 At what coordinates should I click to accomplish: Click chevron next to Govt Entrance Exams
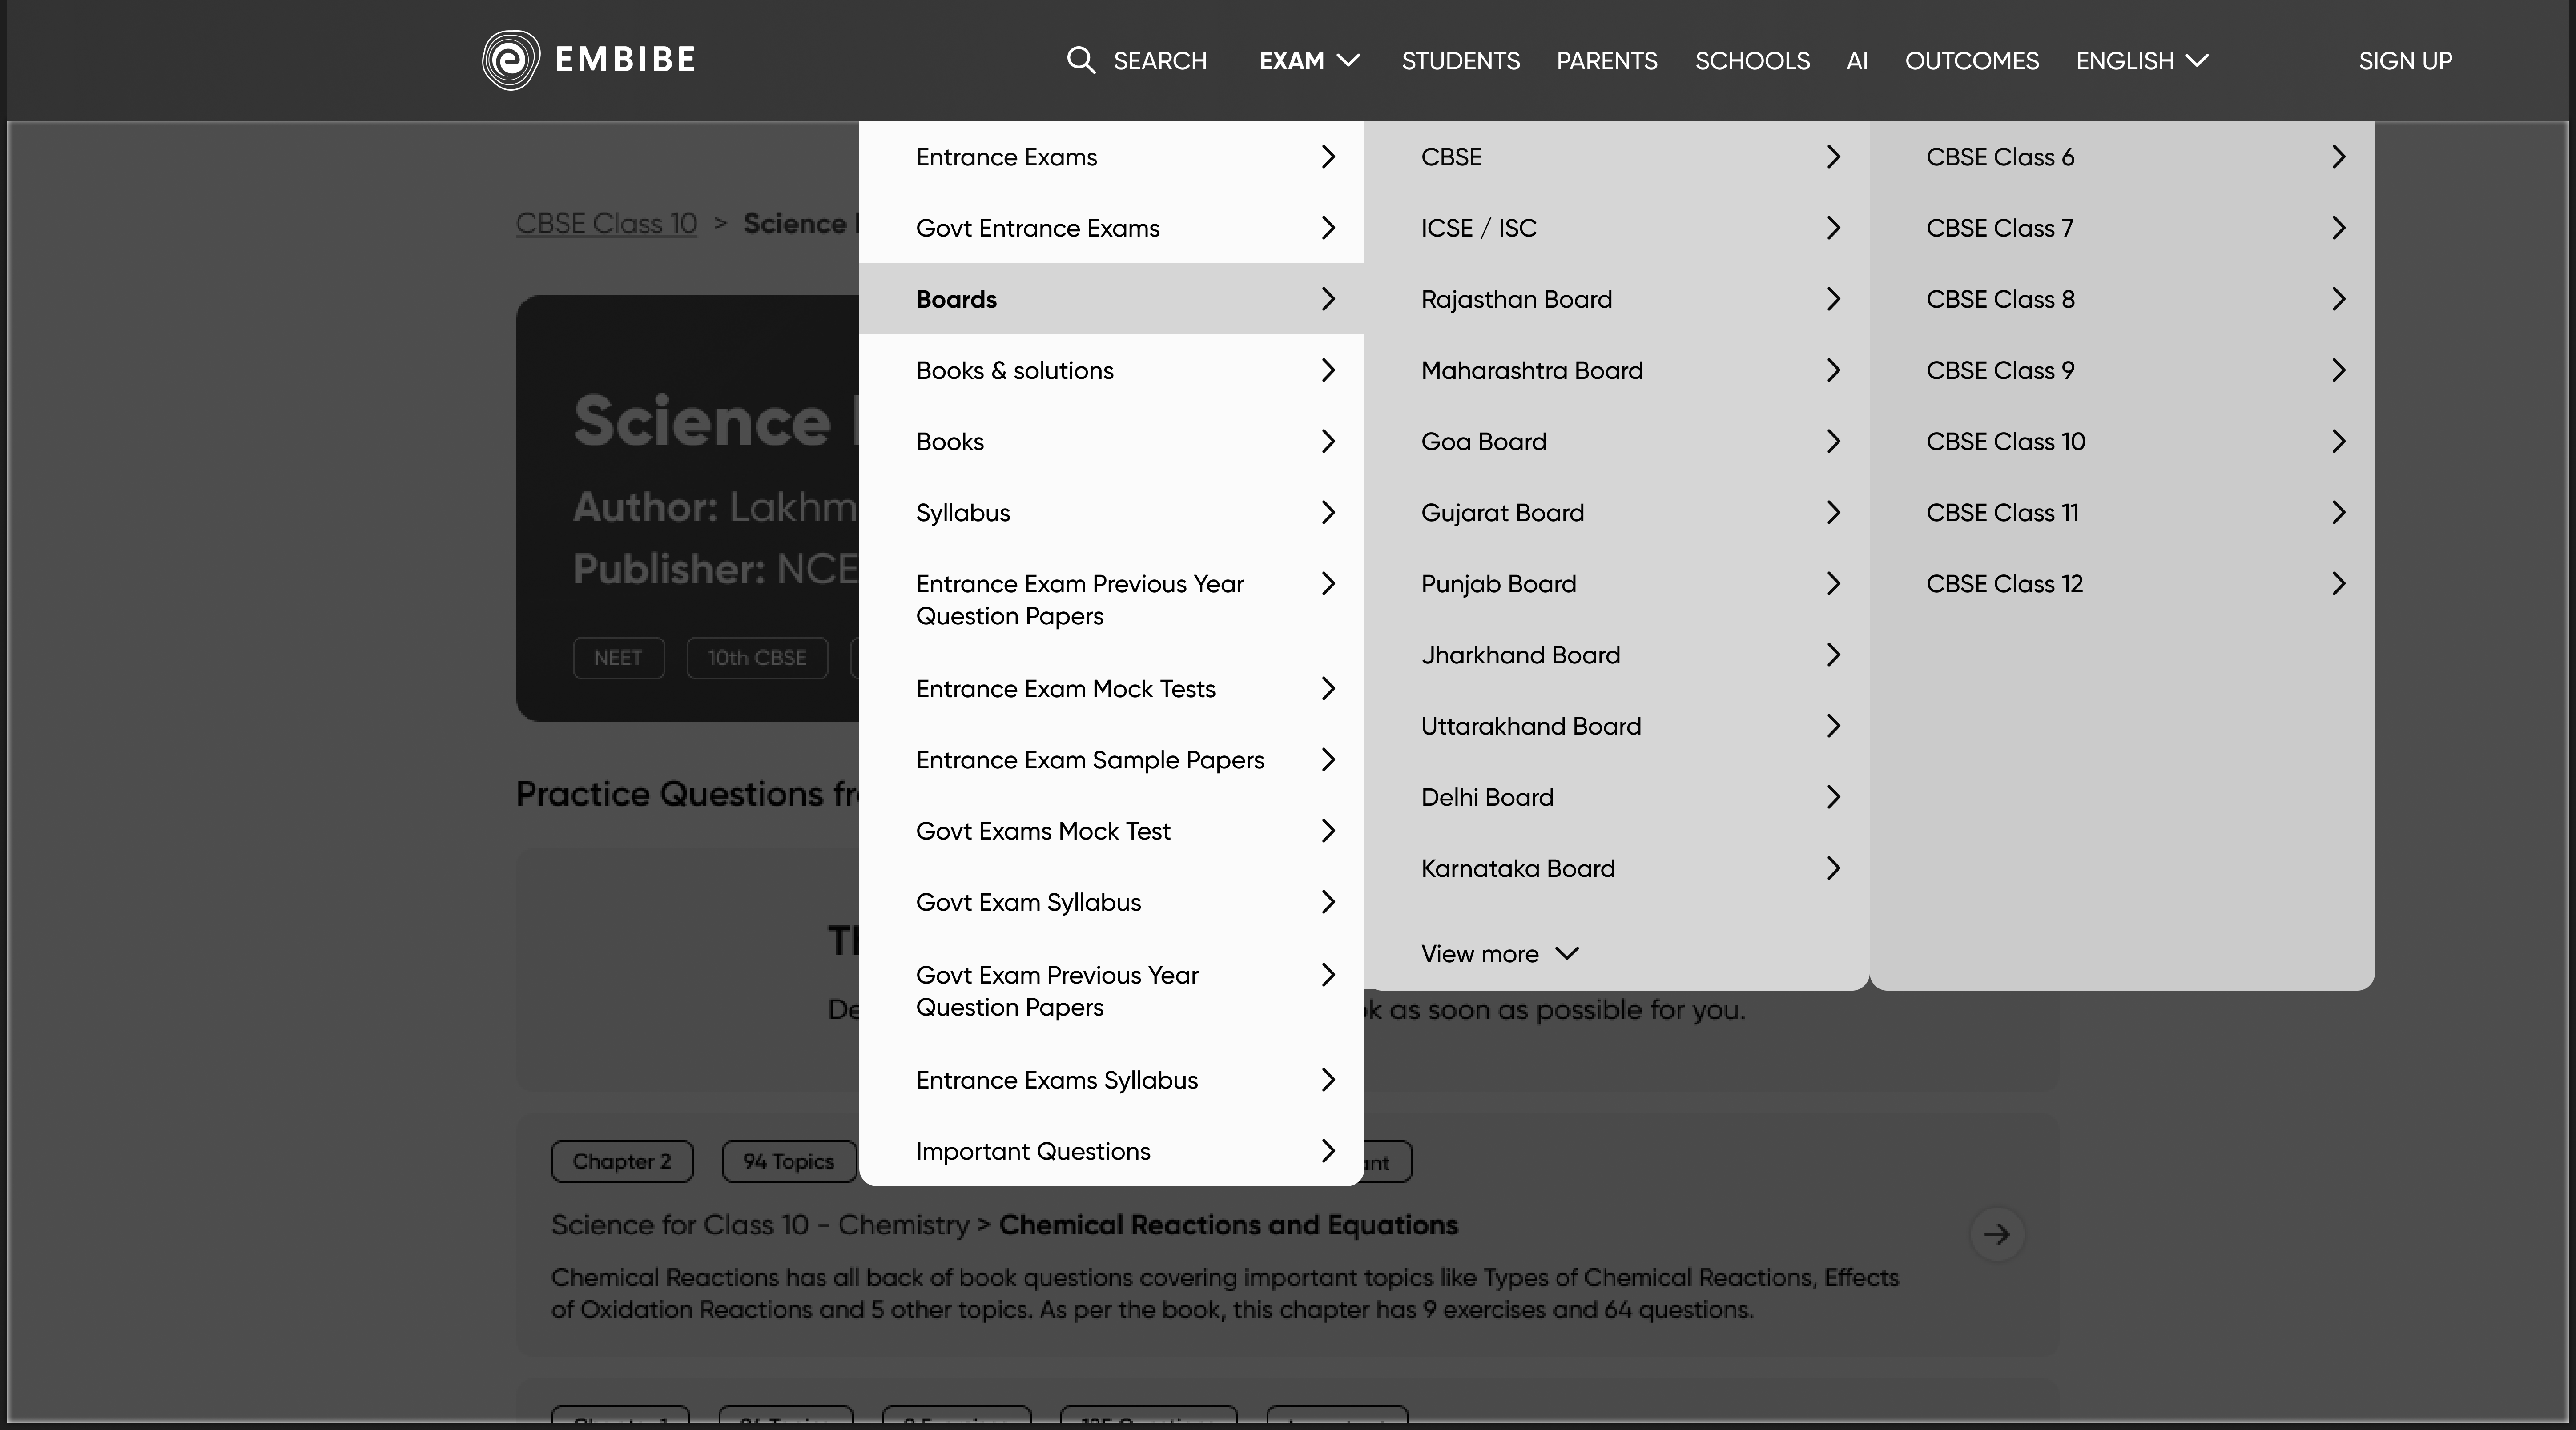pyautogui.click(x=1328, y=228)
